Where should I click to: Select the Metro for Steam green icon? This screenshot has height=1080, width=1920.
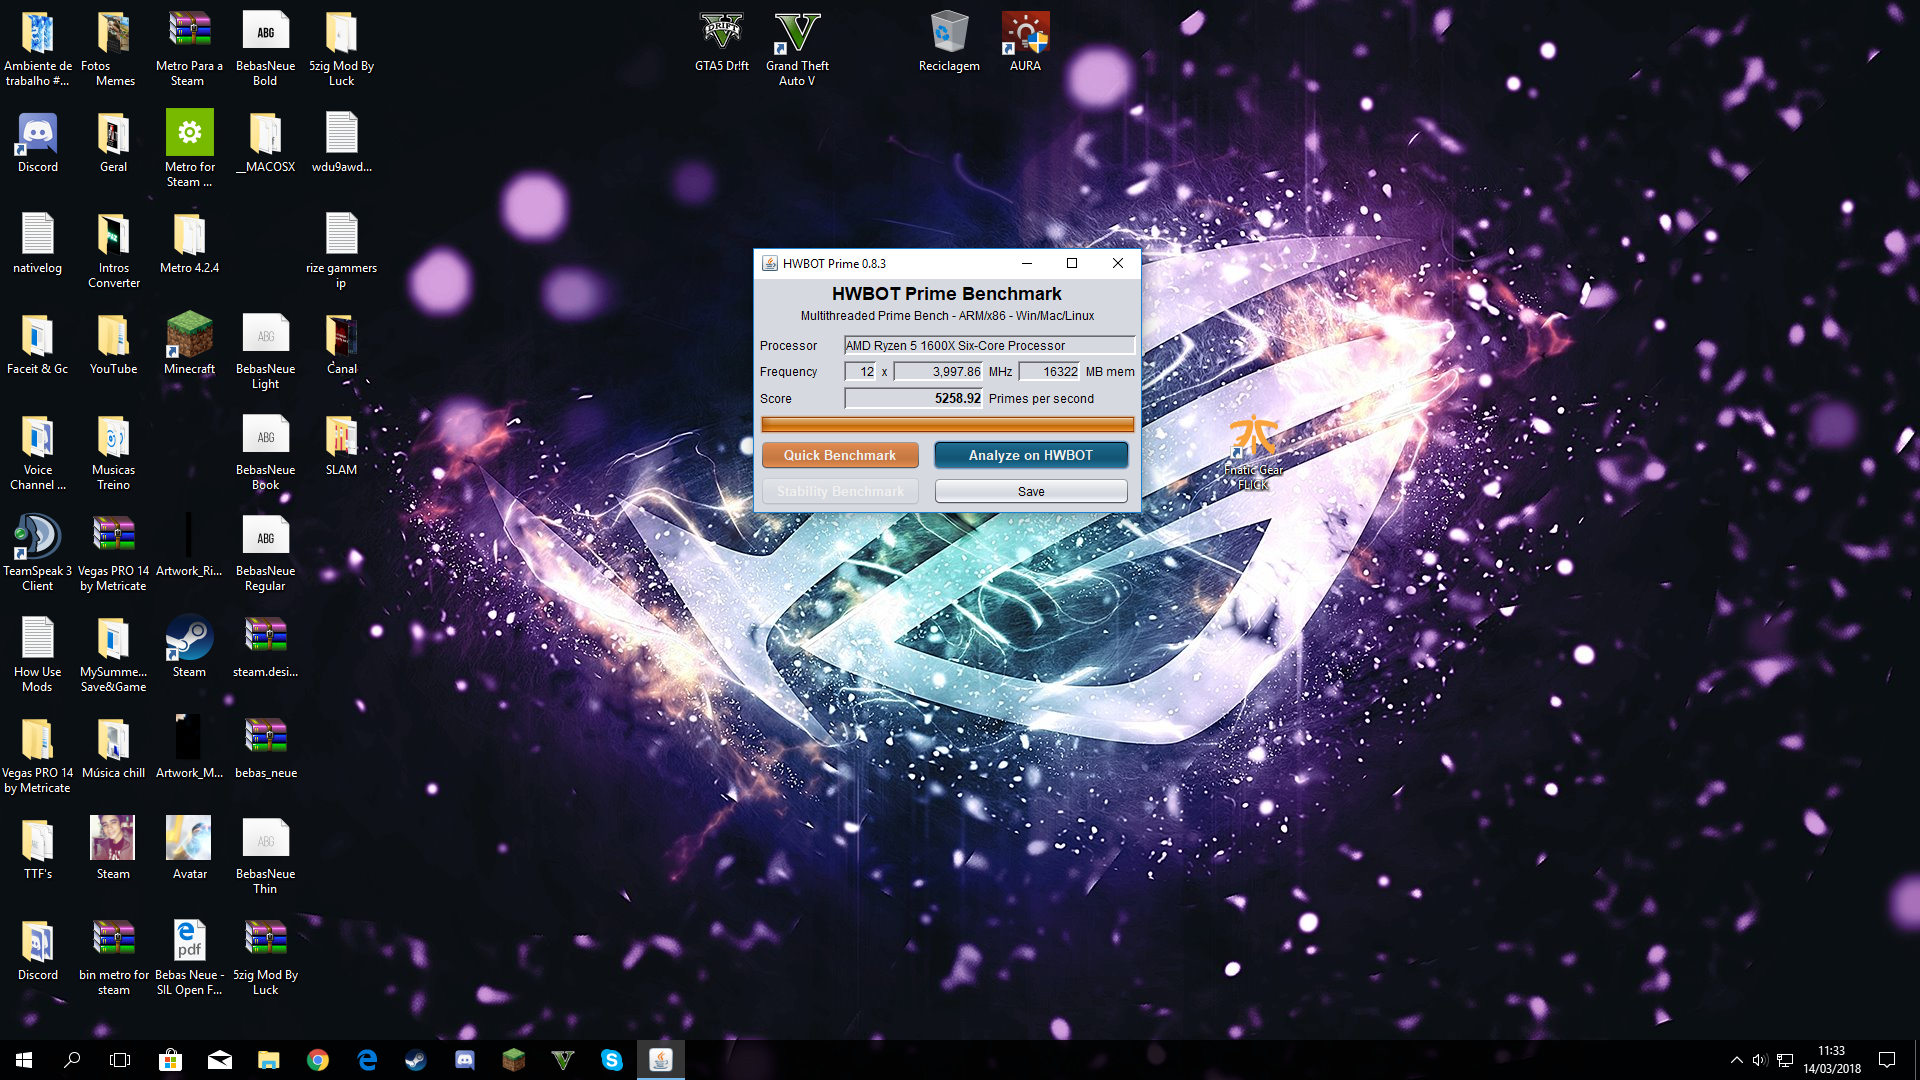189,149
